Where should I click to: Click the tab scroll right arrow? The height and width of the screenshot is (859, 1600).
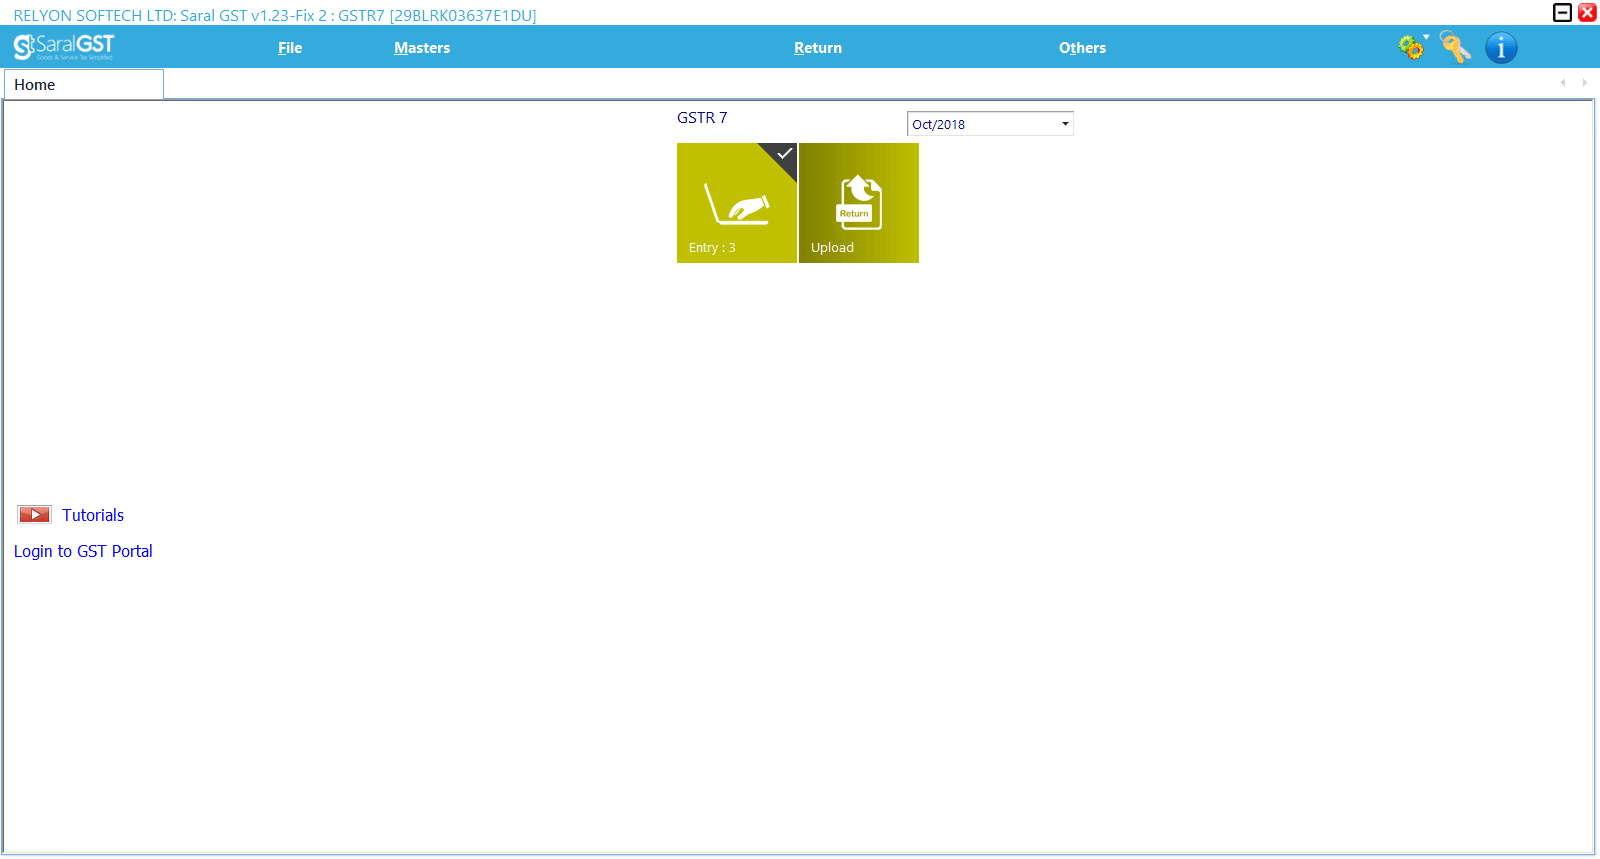coord(1584,83)
